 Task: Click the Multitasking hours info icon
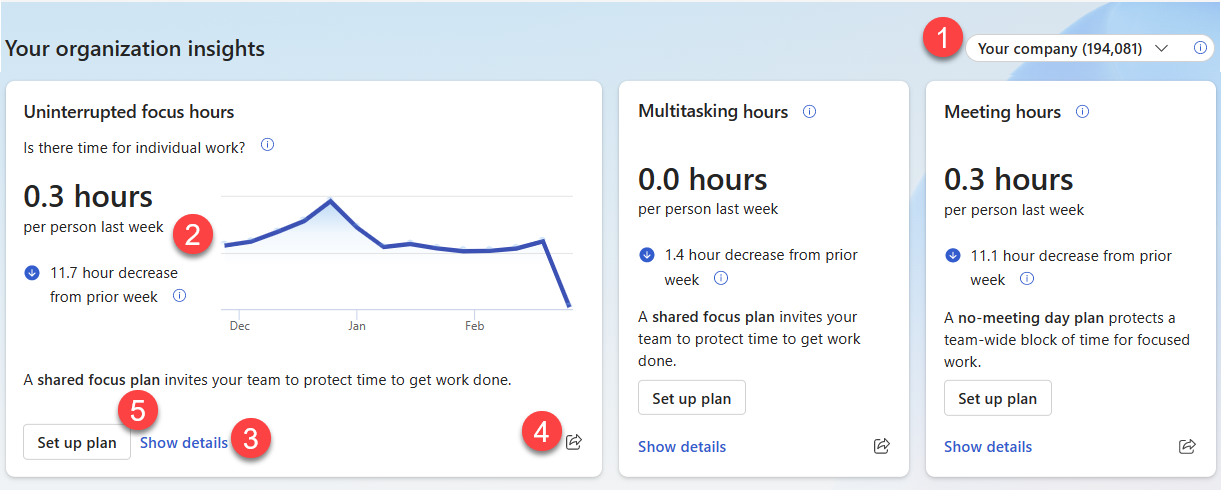coord(810,112)
